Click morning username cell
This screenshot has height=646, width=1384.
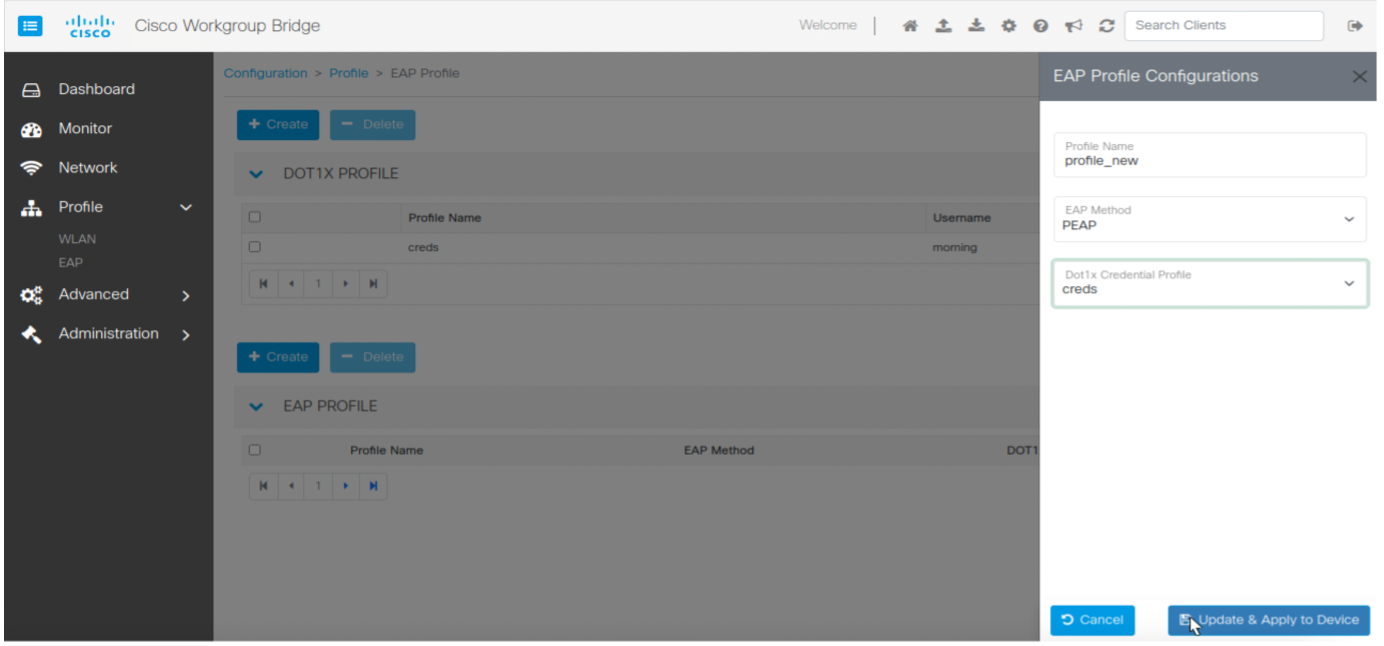955,247
